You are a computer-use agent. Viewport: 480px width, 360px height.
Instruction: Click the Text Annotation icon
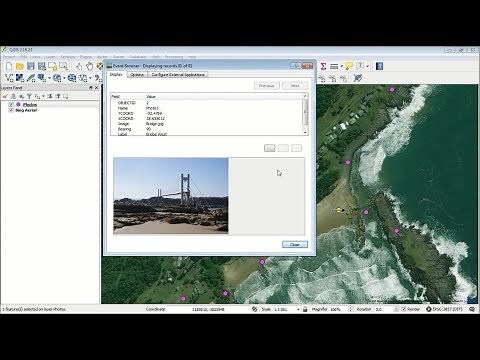360,66
